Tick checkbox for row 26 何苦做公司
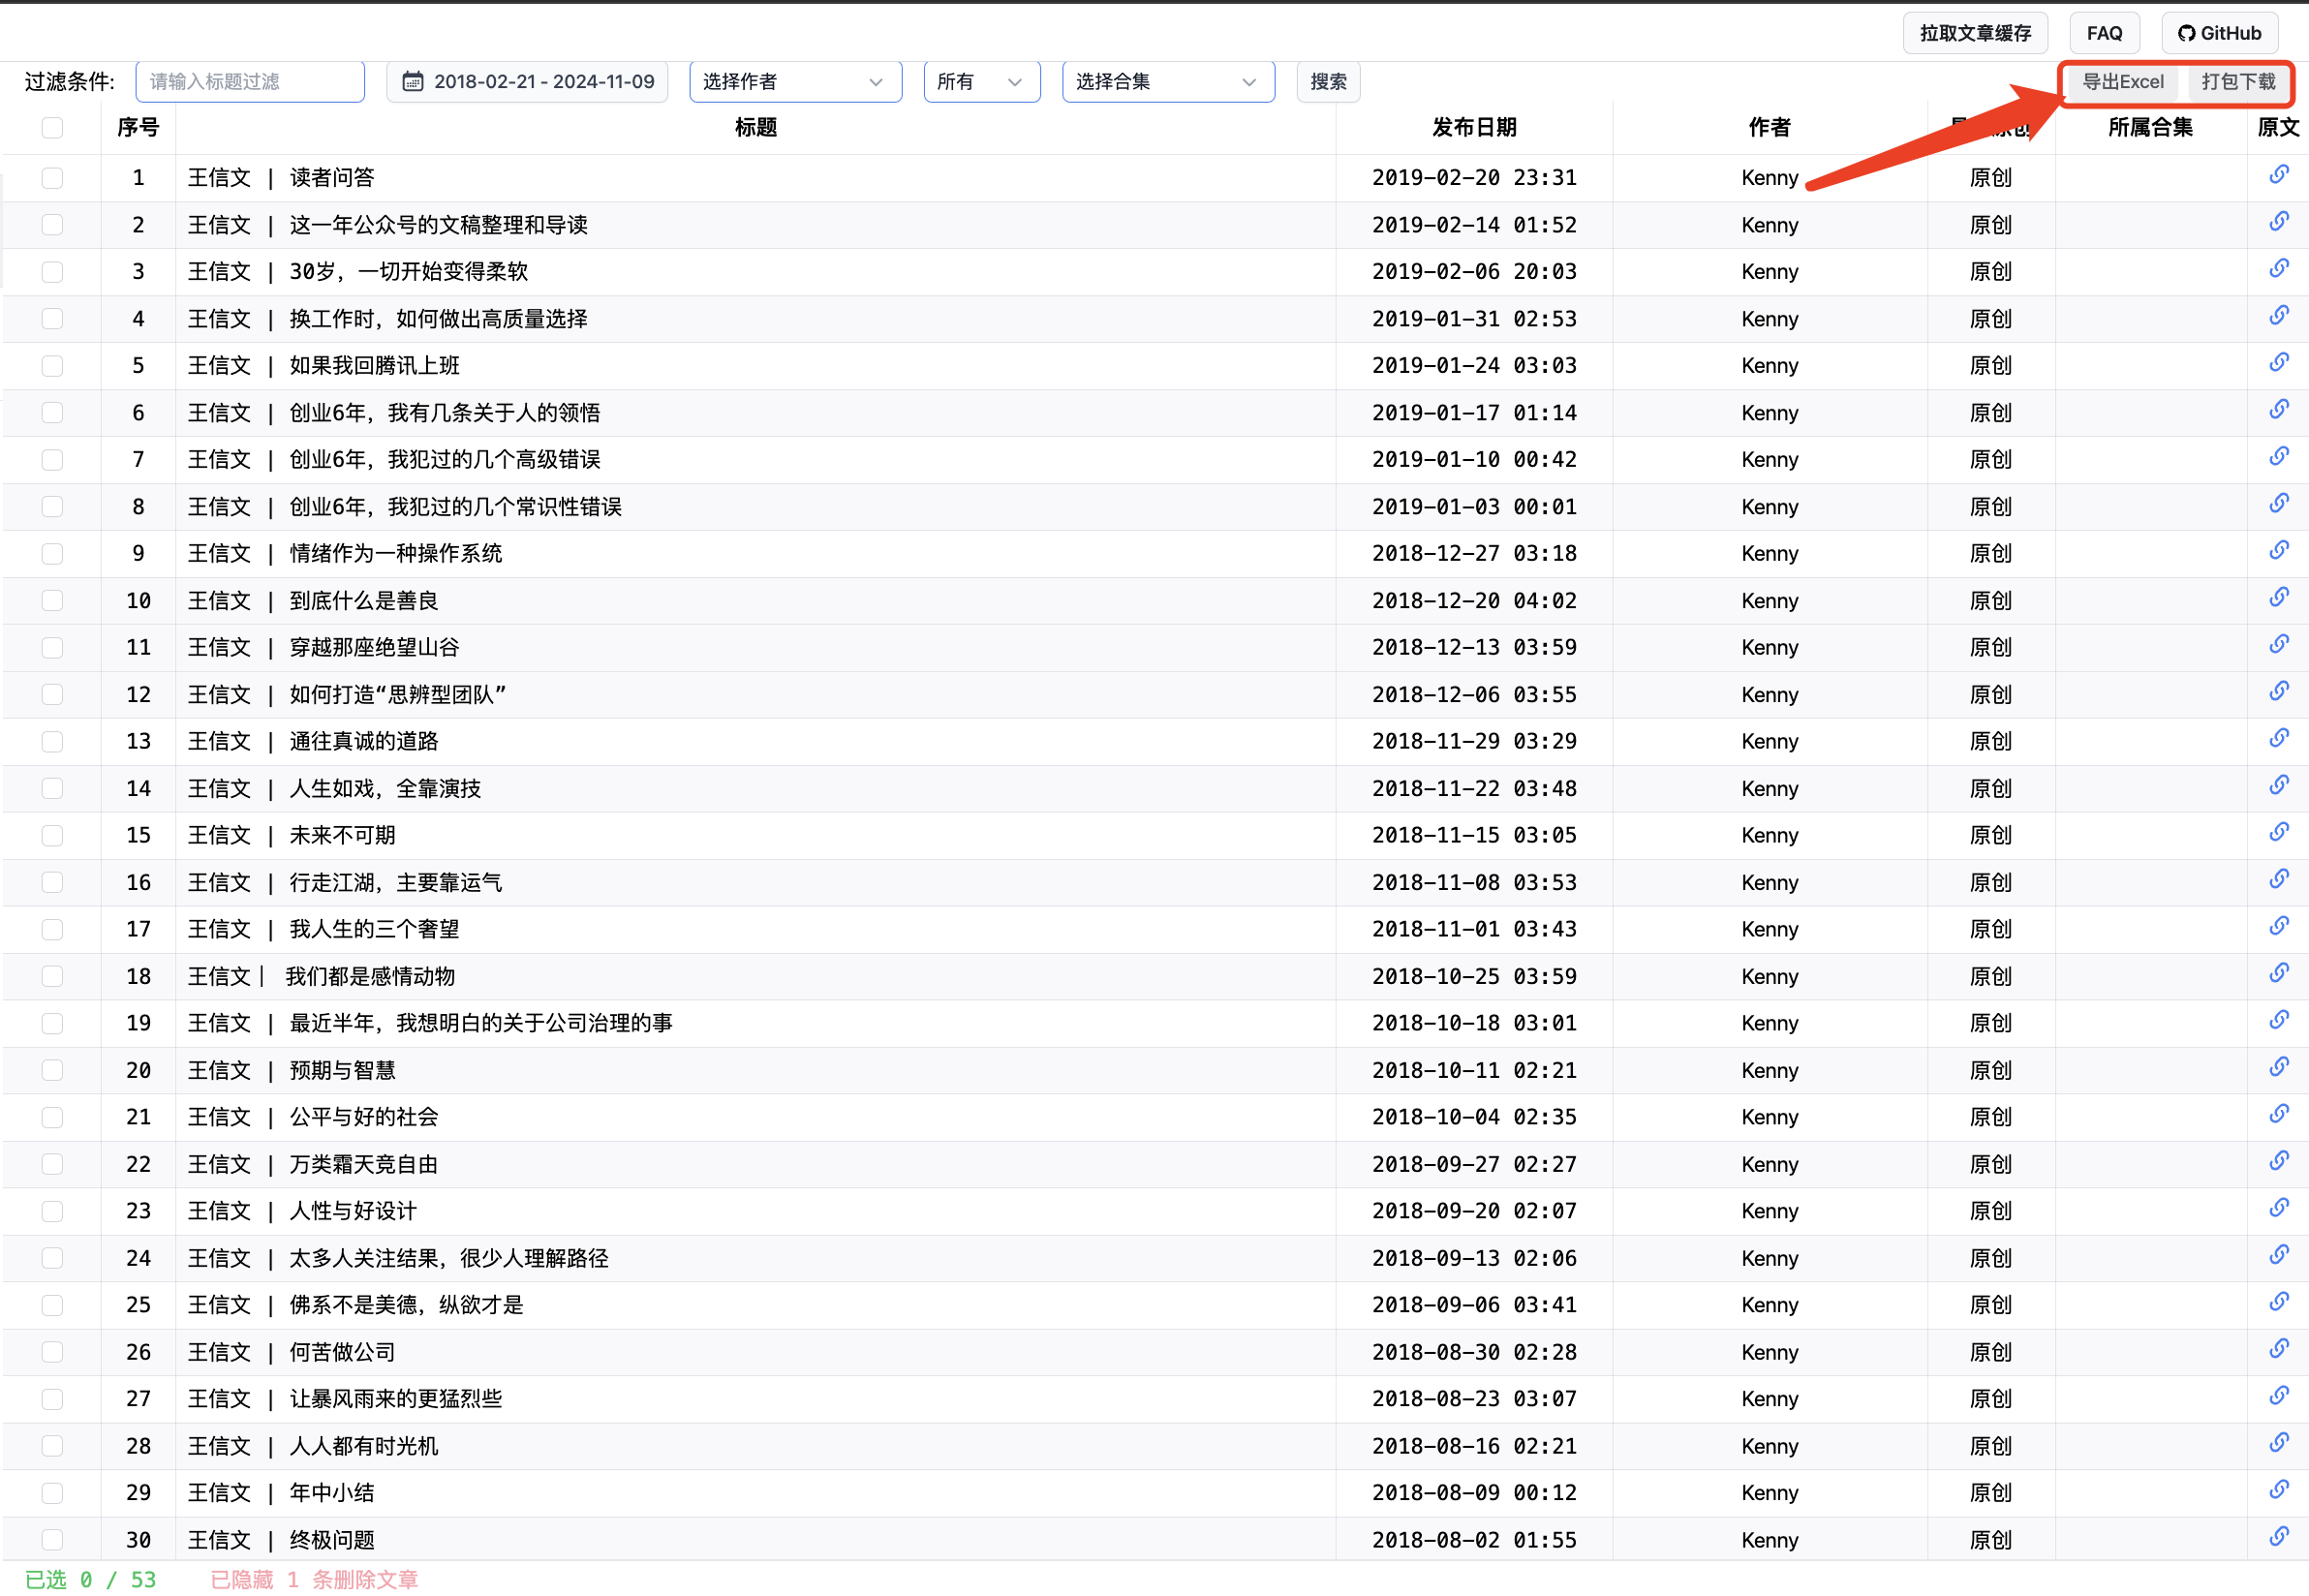The image size is (2309, 1596). 52,1352
